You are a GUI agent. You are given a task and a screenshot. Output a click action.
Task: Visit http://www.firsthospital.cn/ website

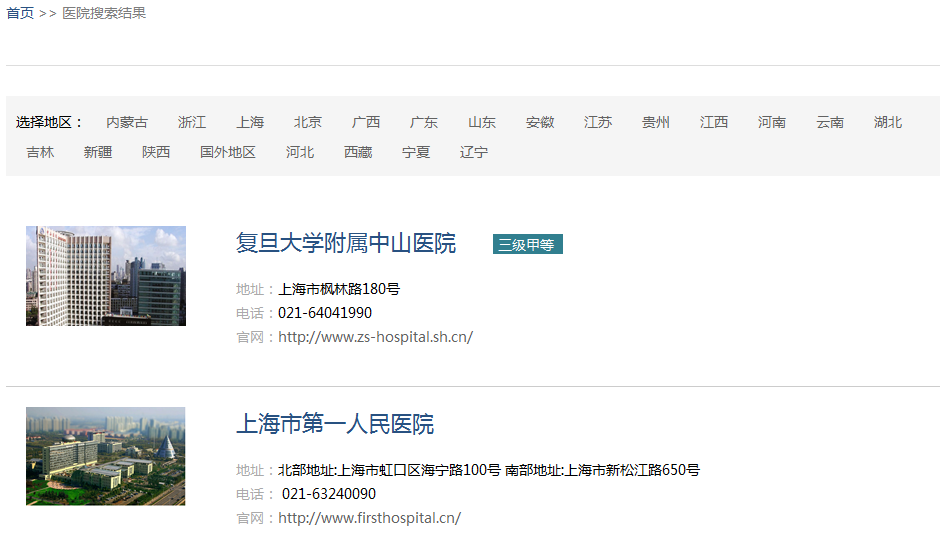[x=369, y=518]
